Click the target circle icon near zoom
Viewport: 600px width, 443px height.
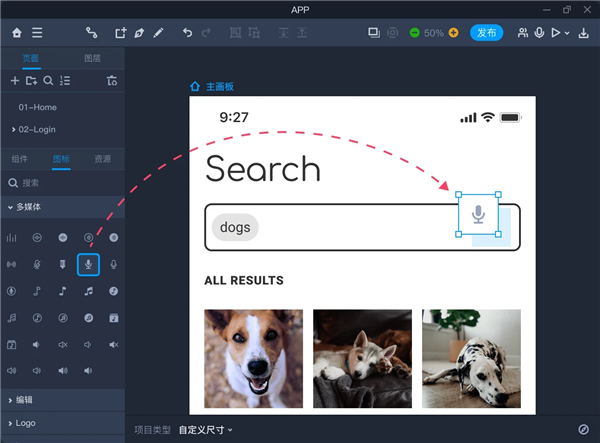pyautogui.click(x=393, y=33)
